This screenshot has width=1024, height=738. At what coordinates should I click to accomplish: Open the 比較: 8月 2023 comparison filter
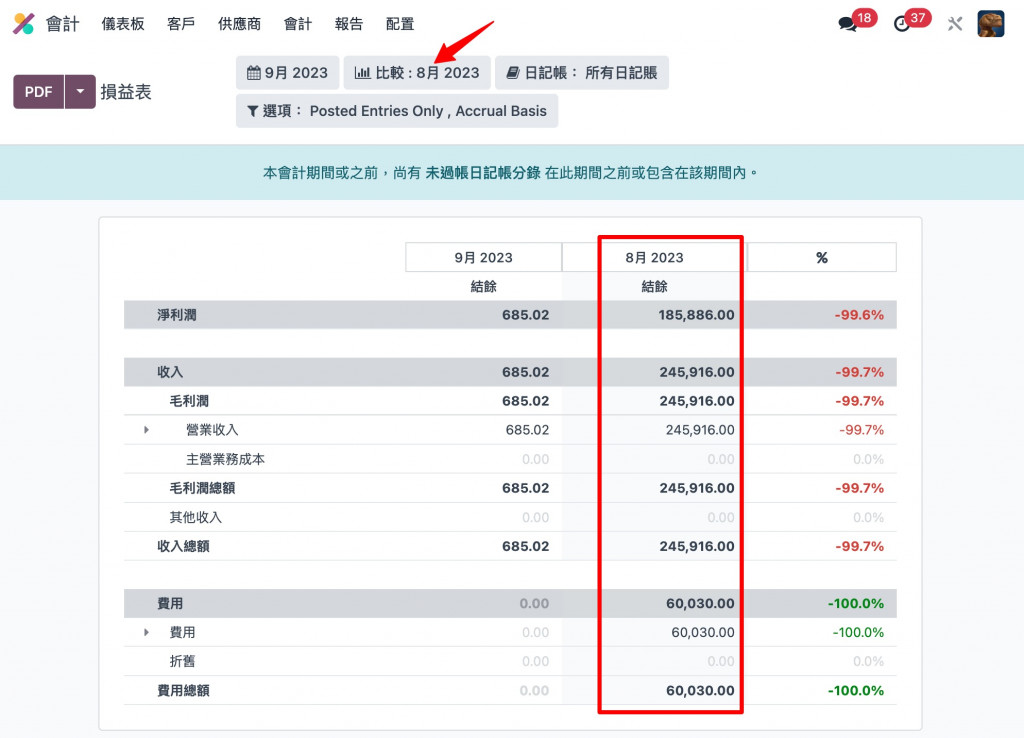click(417, 72)
